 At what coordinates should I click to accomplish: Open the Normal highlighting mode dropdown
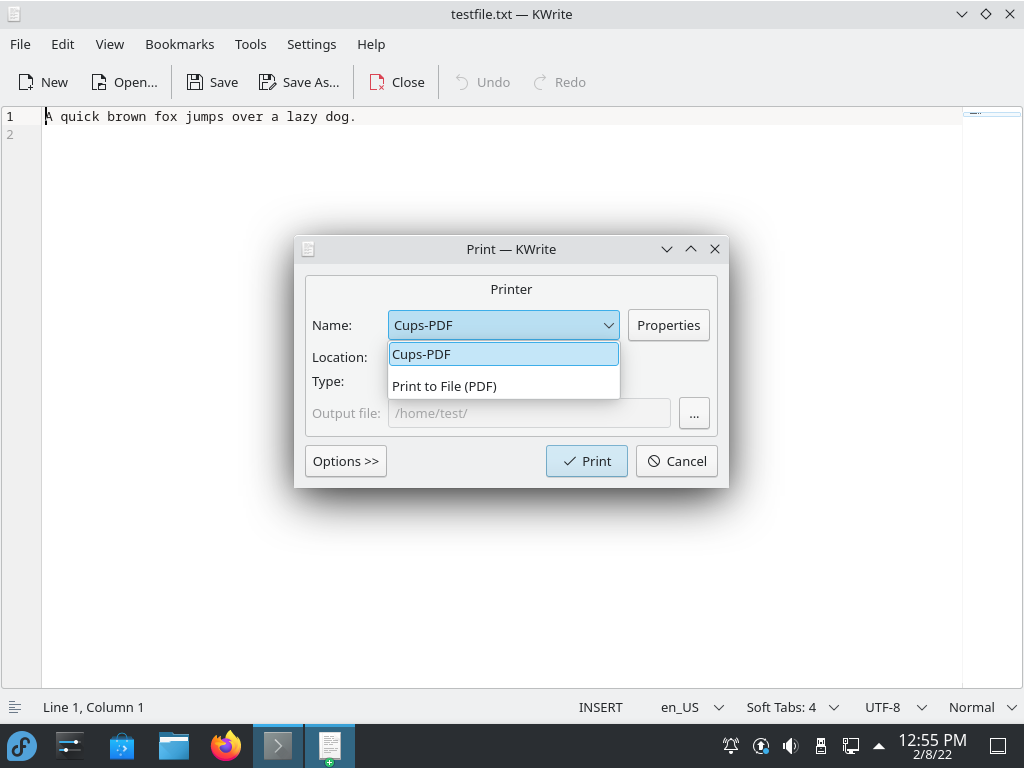pos(983,707)
